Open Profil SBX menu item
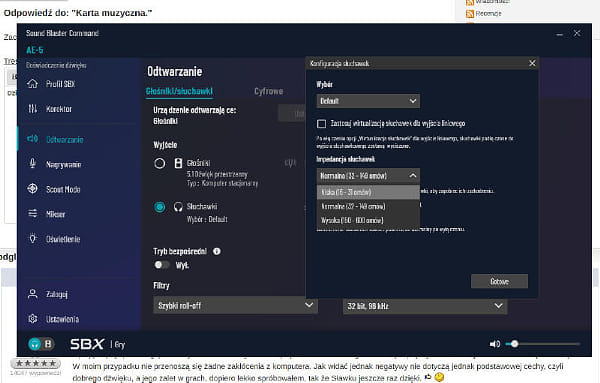This screenshot has height=383, width=600. tap(60, 84)
